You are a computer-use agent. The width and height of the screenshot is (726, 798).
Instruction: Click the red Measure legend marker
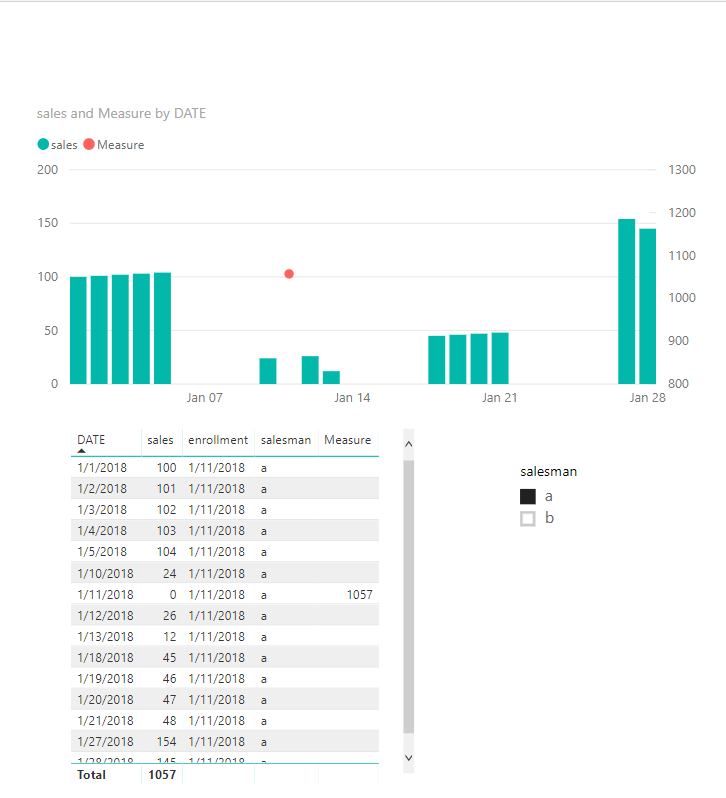[89, 145]
